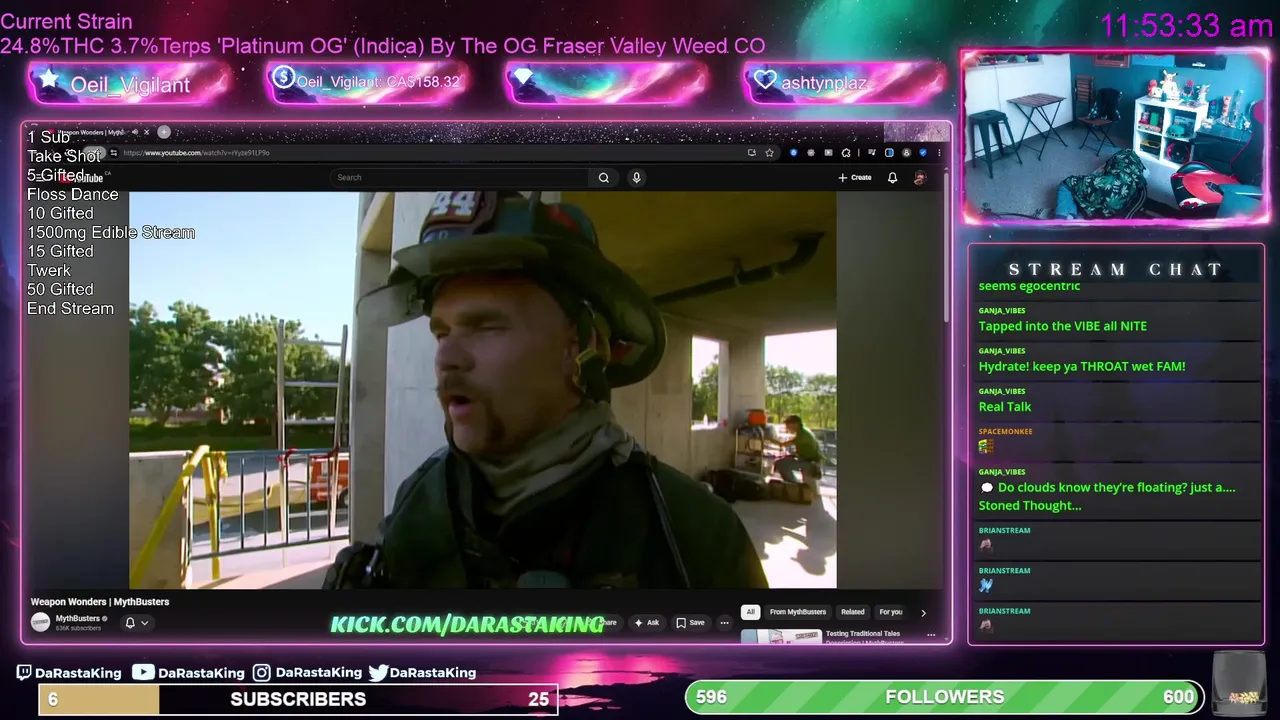Click the FOLLOWERS goal progress bar
Screen dimensions: 1280x720
[x=944, y=697]
